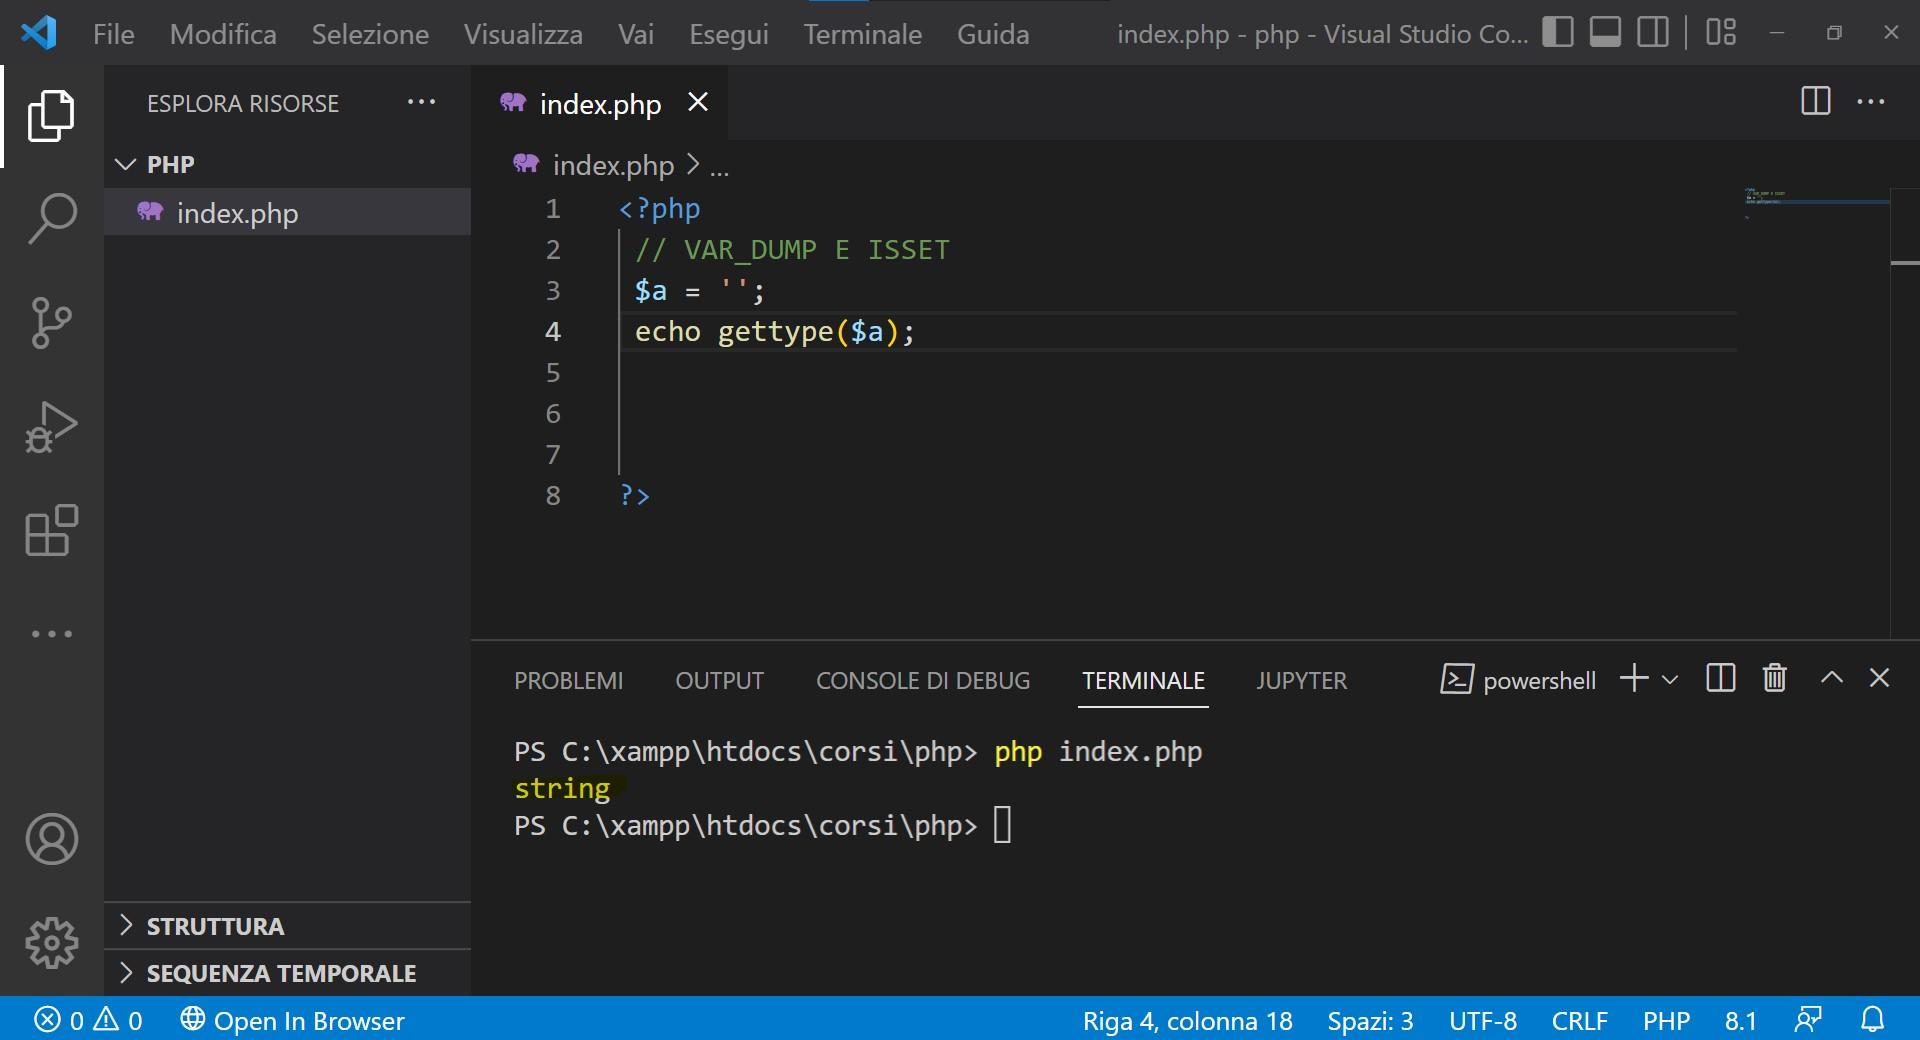Change encoding UTF-8 in status bar
Viewport: 1920px width, 1040px height.
[x=1483, y=1020]
